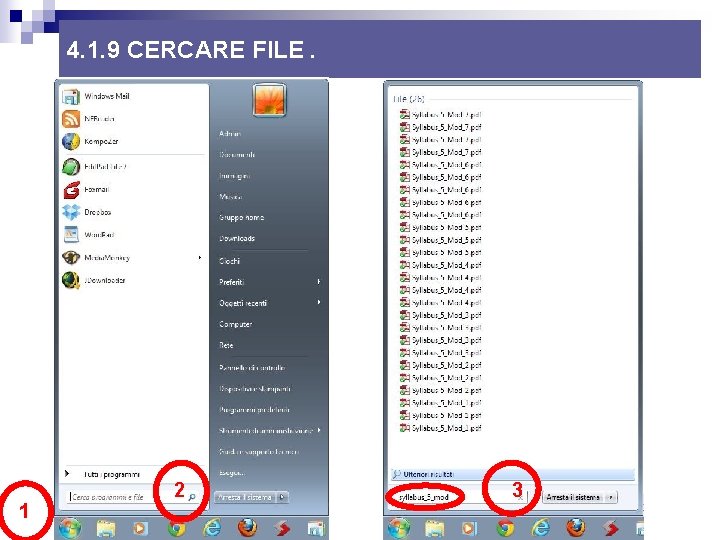Open Dispositivi e stampanti
This screenshot has height=540, width=720.
[x=255, y=389]
